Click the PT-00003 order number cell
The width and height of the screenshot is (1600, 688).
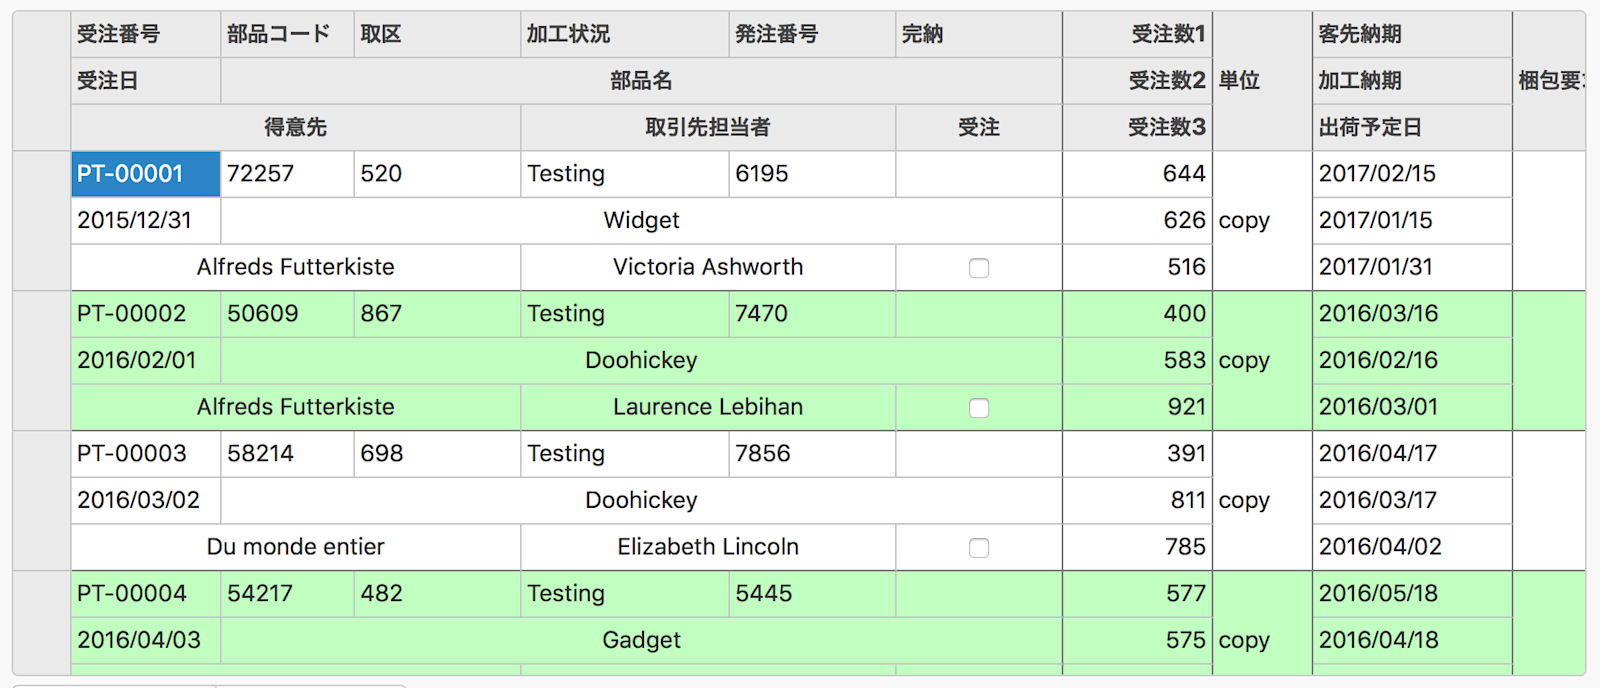tap(146, 454)
